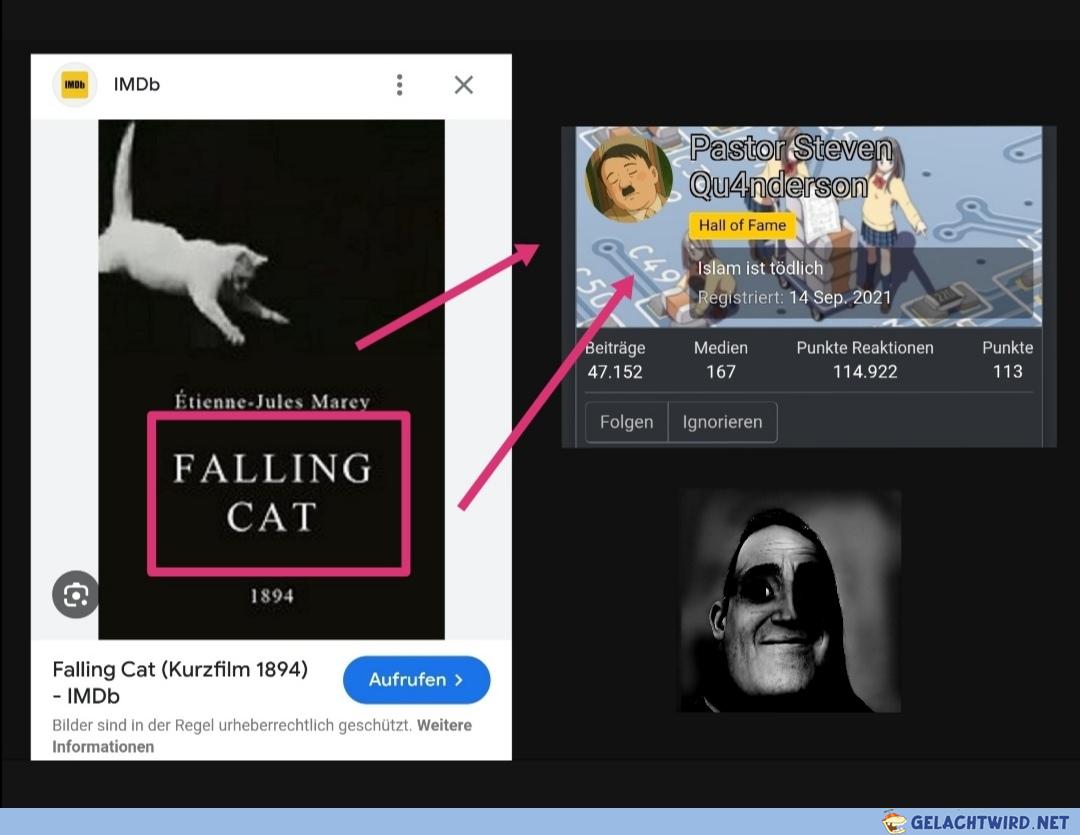
Task: Click the dark face meme image
Action: point(790,601)
